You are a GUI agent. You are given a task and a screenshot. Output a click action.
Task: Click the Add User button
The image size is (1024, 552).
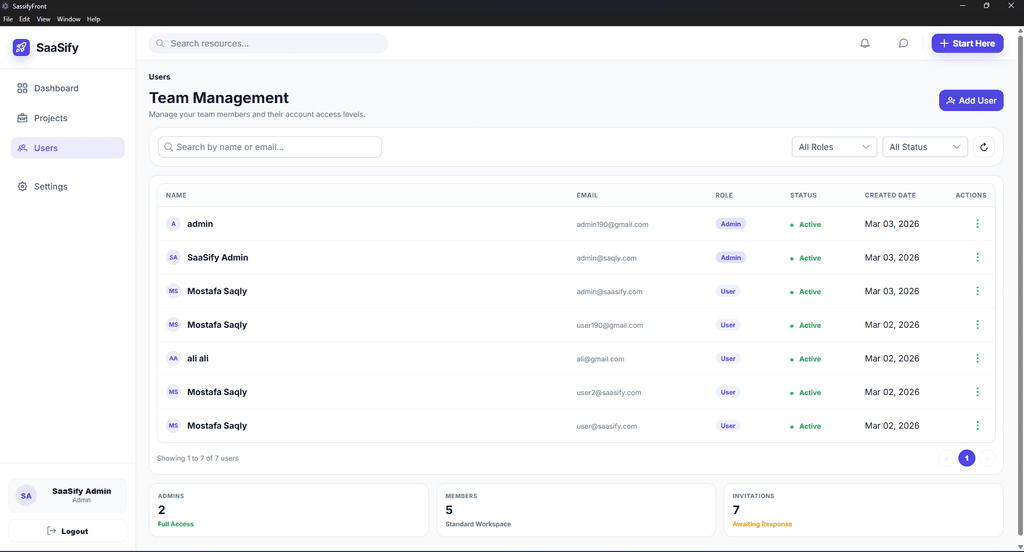970,100
